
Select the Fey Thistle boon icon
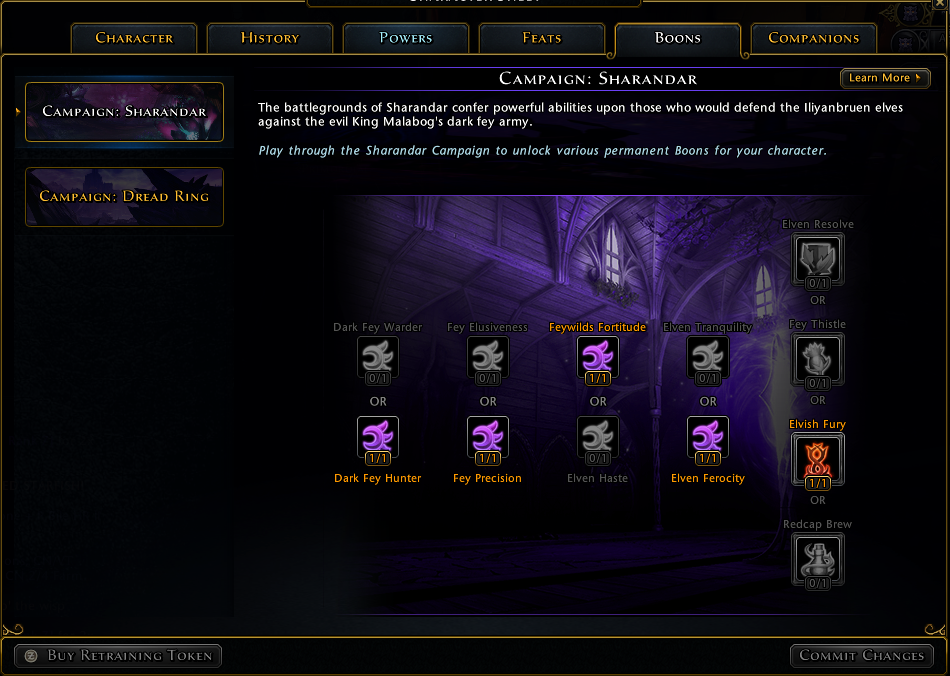818,361
